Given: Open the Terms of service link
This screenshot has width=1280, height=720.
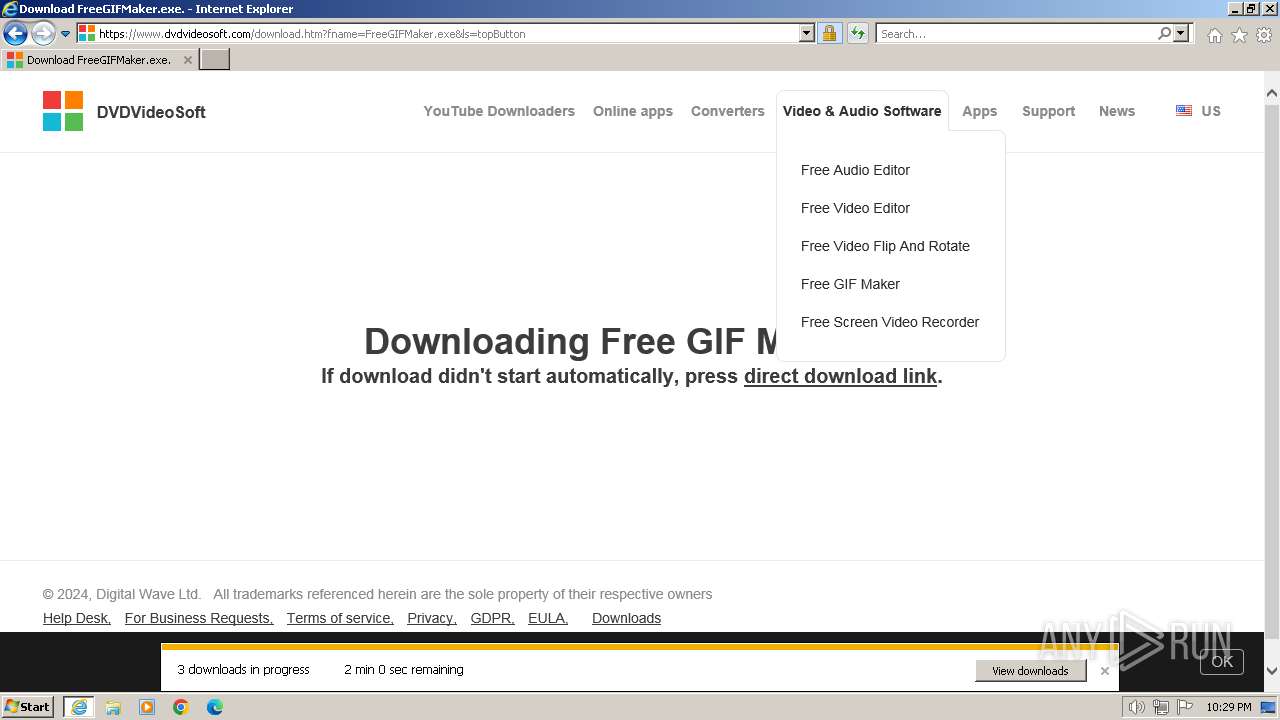Looking at the screenshot, I should point(340,618).
